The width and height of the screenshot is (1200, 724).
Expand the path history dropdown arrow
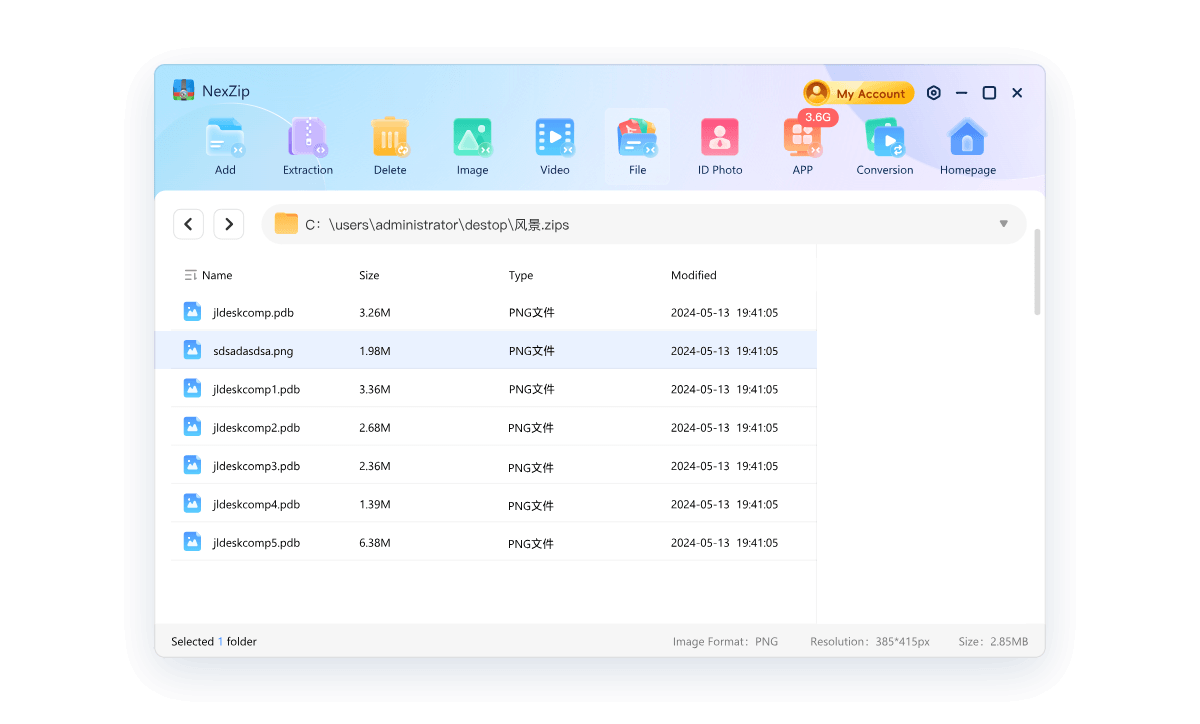tap(1004, 224)
